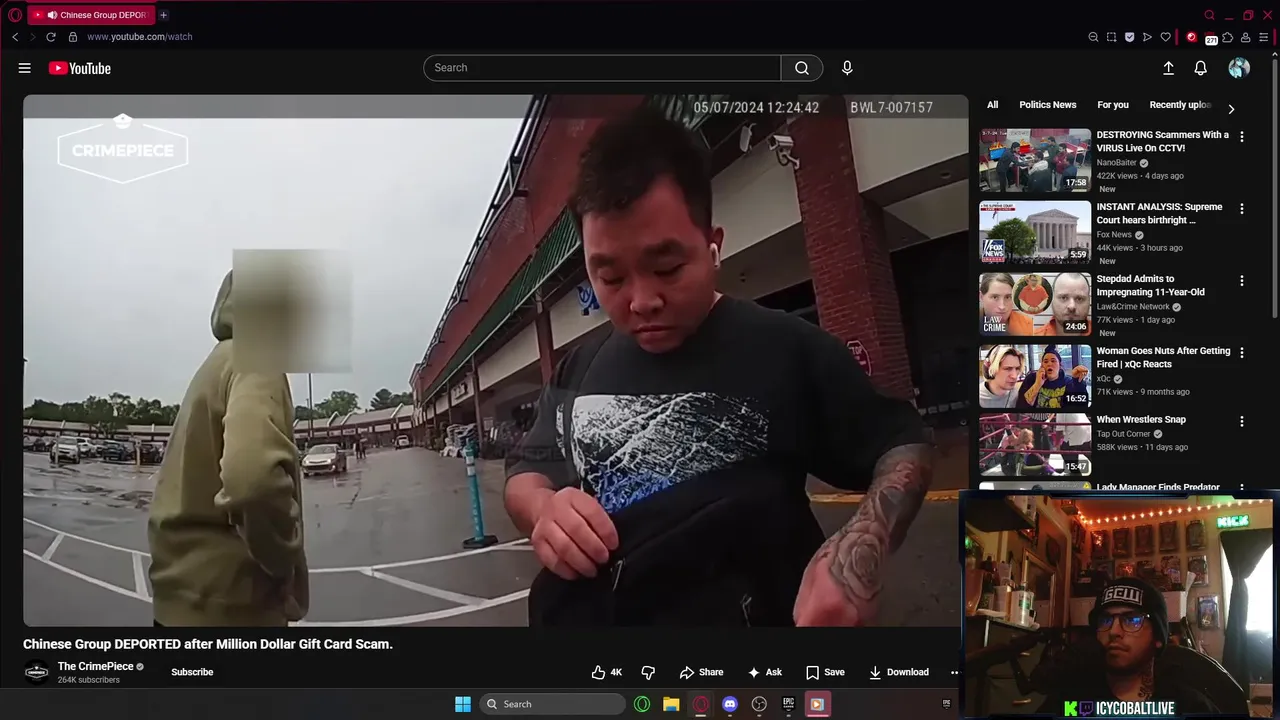Open the YouTube create upload icon
The height and width of the screenshot is (720, 1280).
point(1168,68)
